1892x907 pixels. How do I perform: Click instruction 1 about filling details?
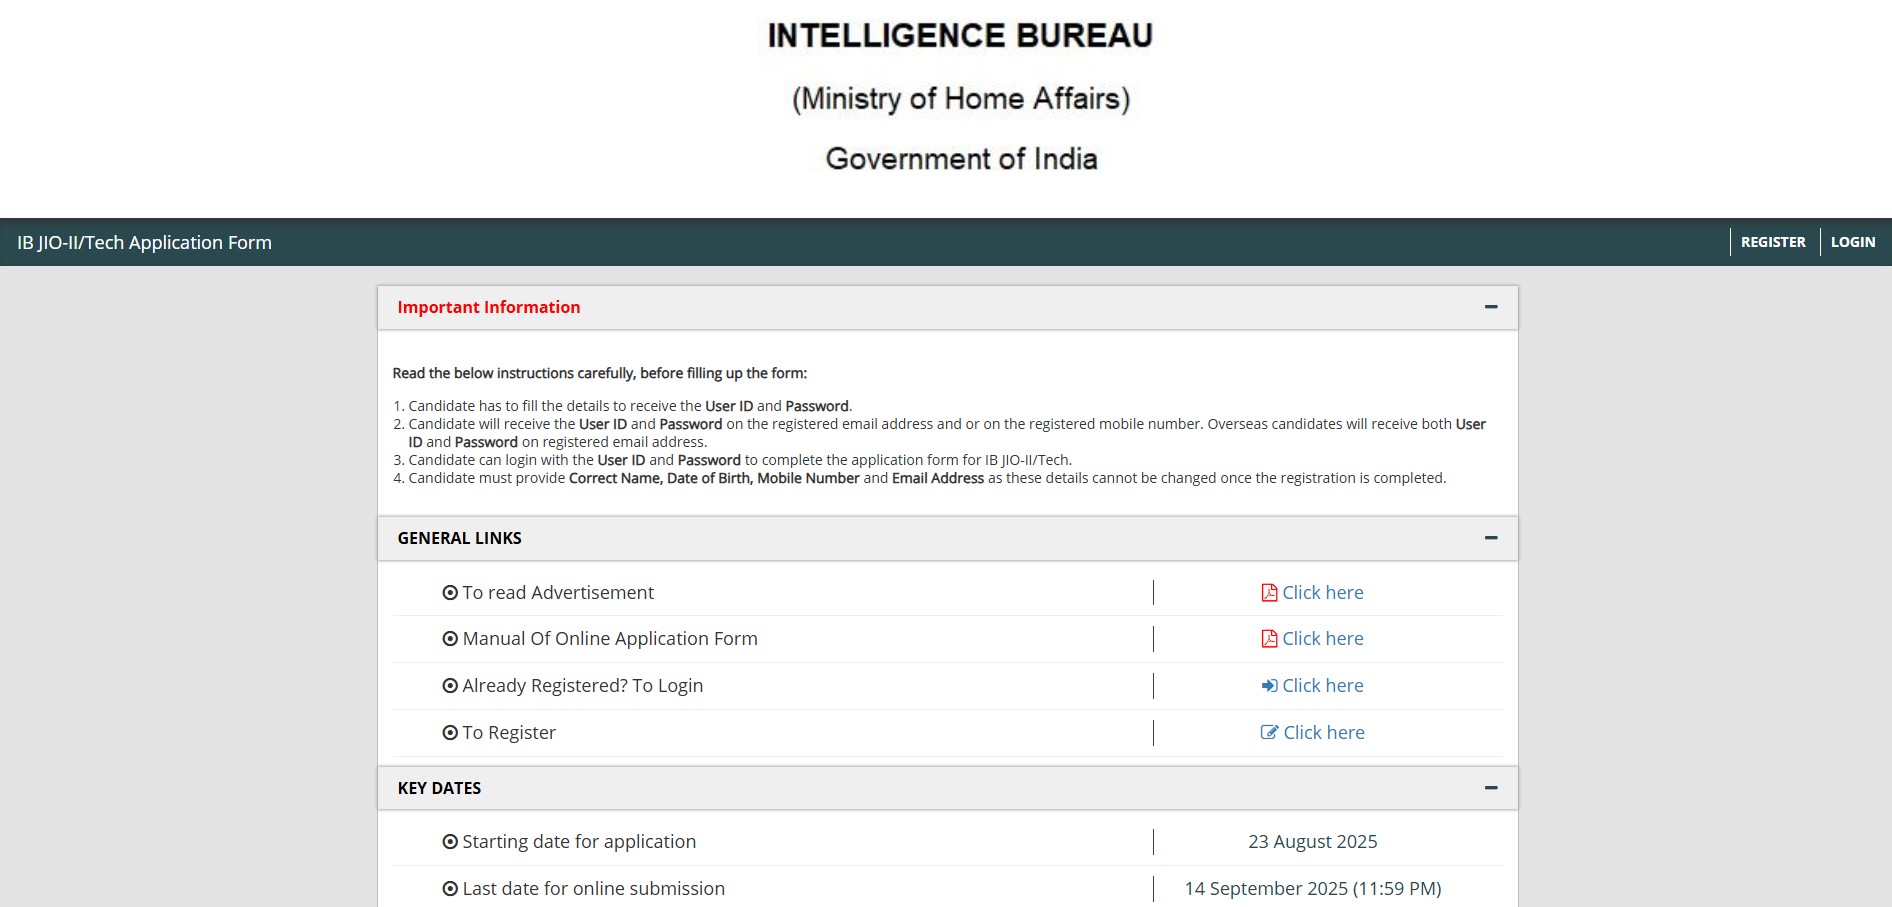point(630,406)
